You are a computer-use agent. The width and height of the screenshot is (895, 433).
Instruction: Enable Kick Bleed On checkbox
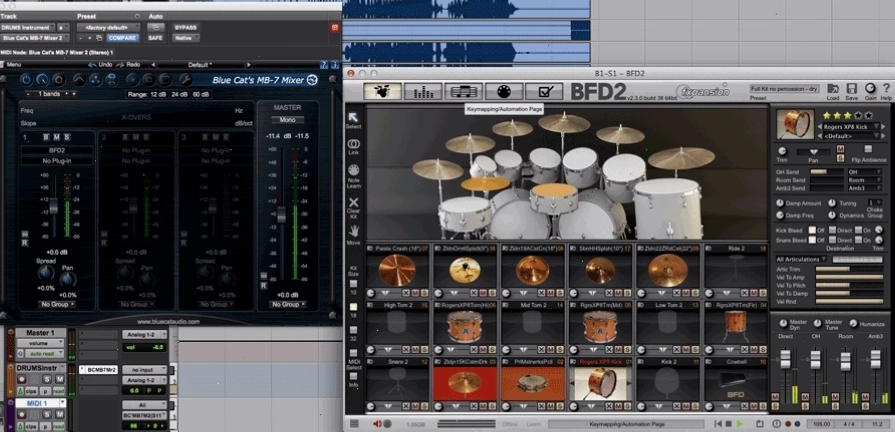pyautogui.click(x=858, y=230)
